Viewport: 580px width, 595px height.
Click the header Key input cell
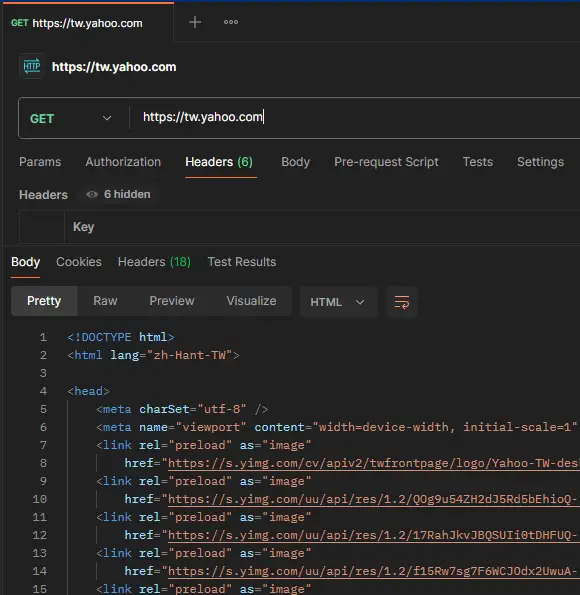click(323, 227)
